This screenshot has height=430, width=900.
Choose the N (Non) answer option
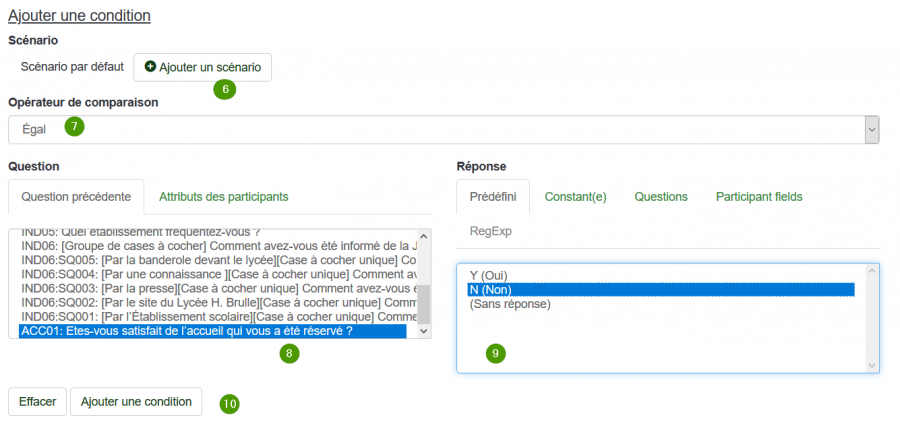(x=661, y=289)
